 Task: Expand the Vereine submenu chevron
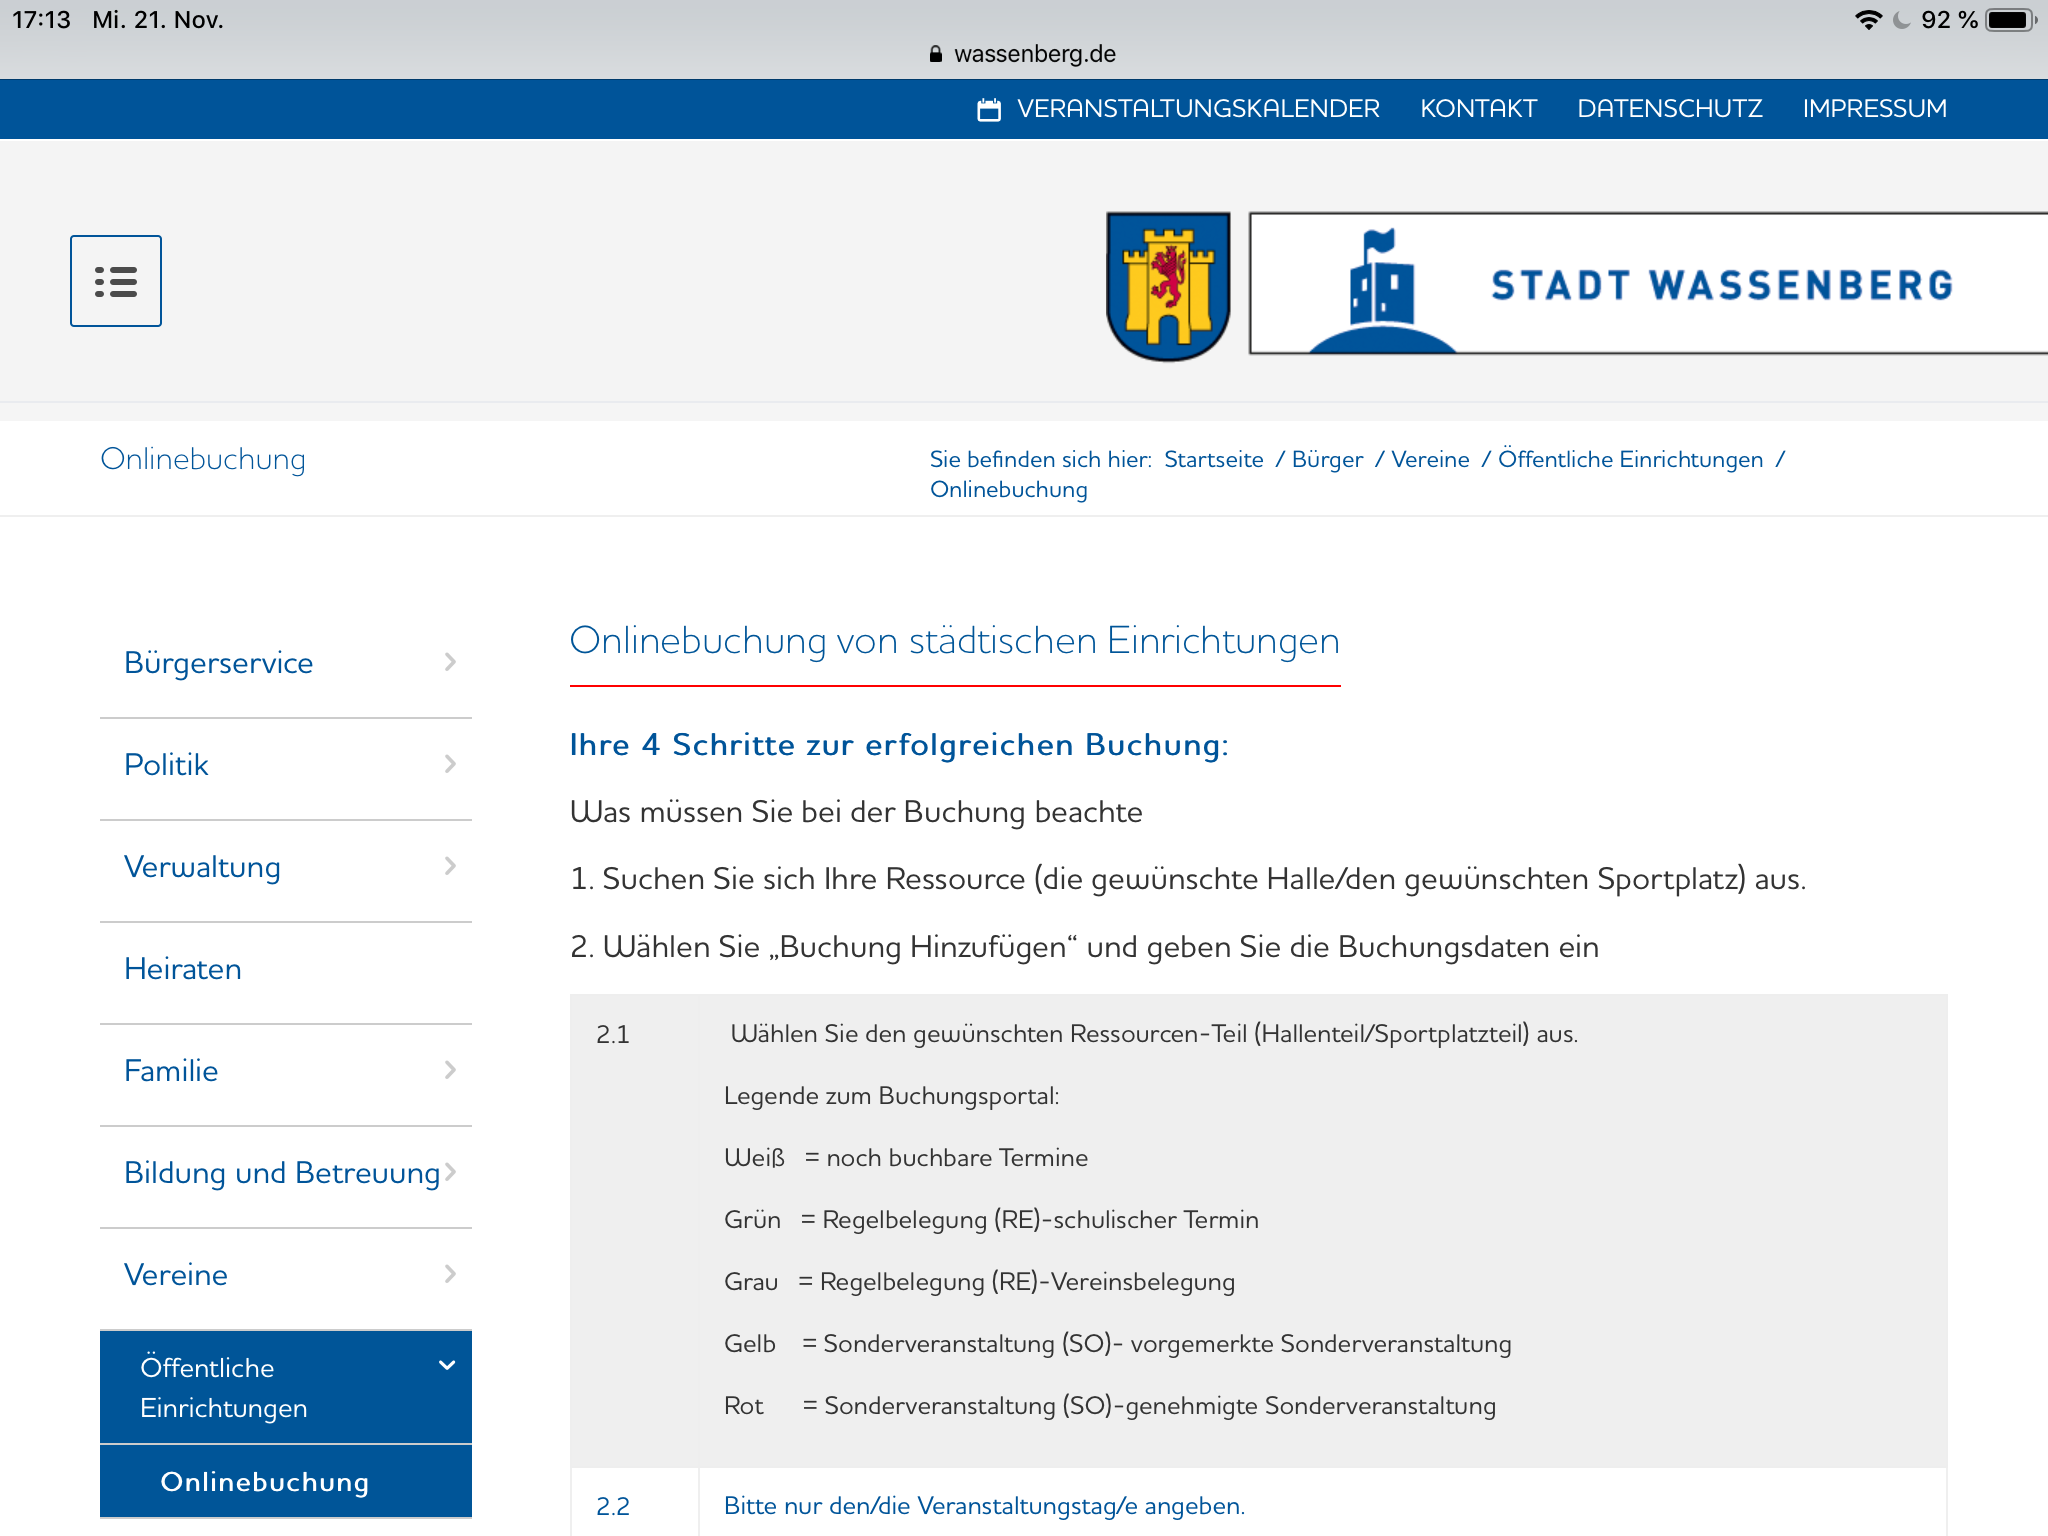point(450,1274)
